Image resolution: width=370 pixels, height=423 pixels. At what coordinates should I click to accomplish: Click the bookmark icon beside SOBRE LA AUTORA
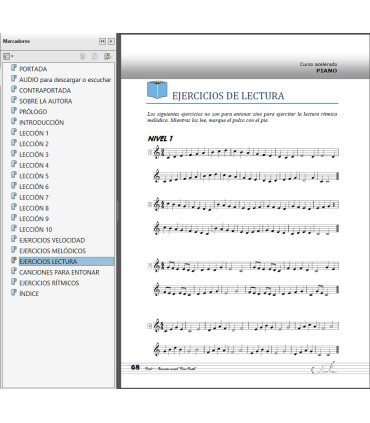tap(14, 100)
